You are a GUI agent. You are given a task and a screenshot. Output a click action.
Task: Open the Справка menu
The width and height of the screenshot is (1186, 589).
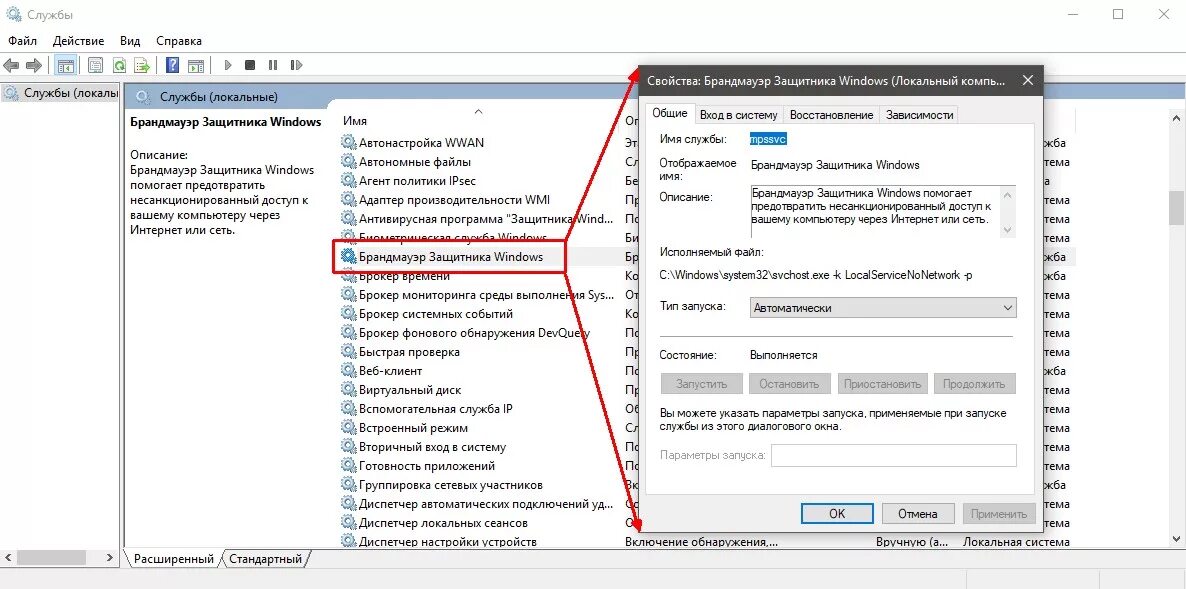[179, 41]
